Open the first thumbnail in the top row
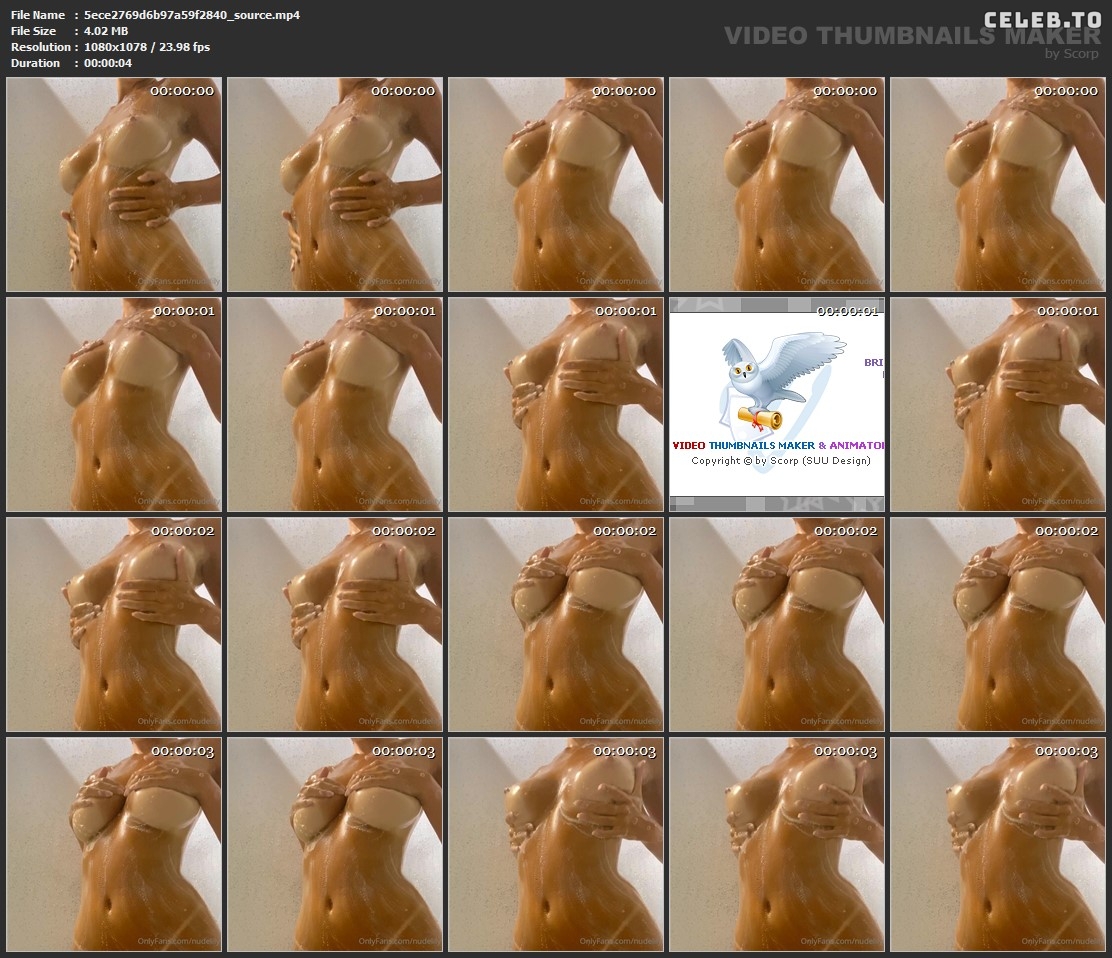Viewport: 1112px width, 958px height. (114, 185)
